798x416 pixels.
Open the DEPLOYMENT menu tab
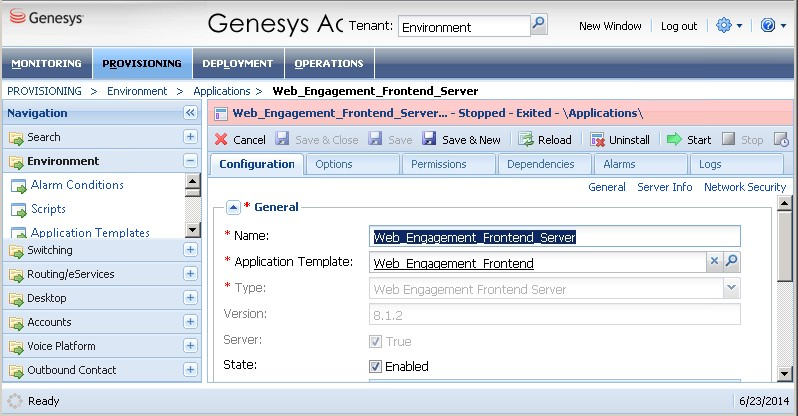pyautogui.click(x=238, y=63)
